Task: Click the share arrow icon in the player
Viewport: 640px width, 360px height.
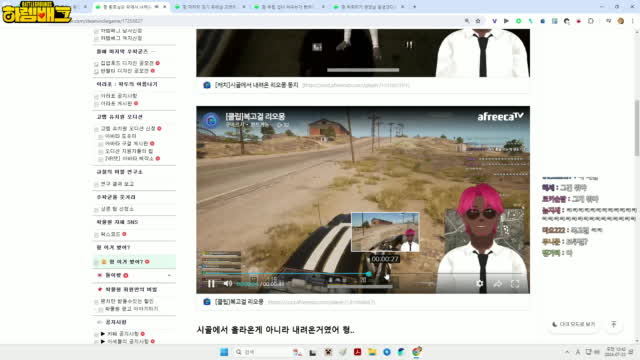Action: pyautogui.click(x=498, y=284)
